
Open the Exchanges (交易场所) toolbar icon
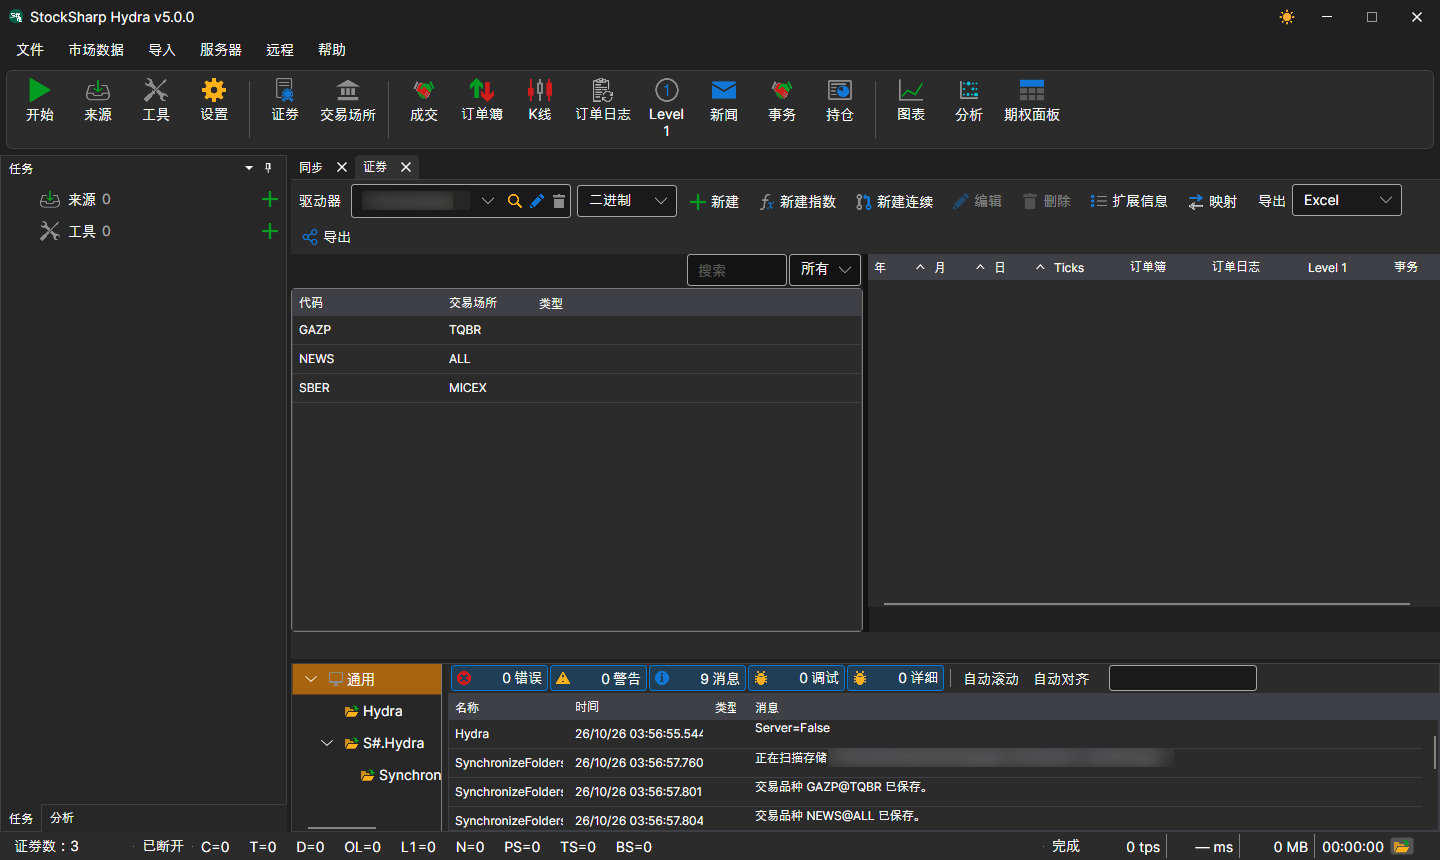point(347,90)
